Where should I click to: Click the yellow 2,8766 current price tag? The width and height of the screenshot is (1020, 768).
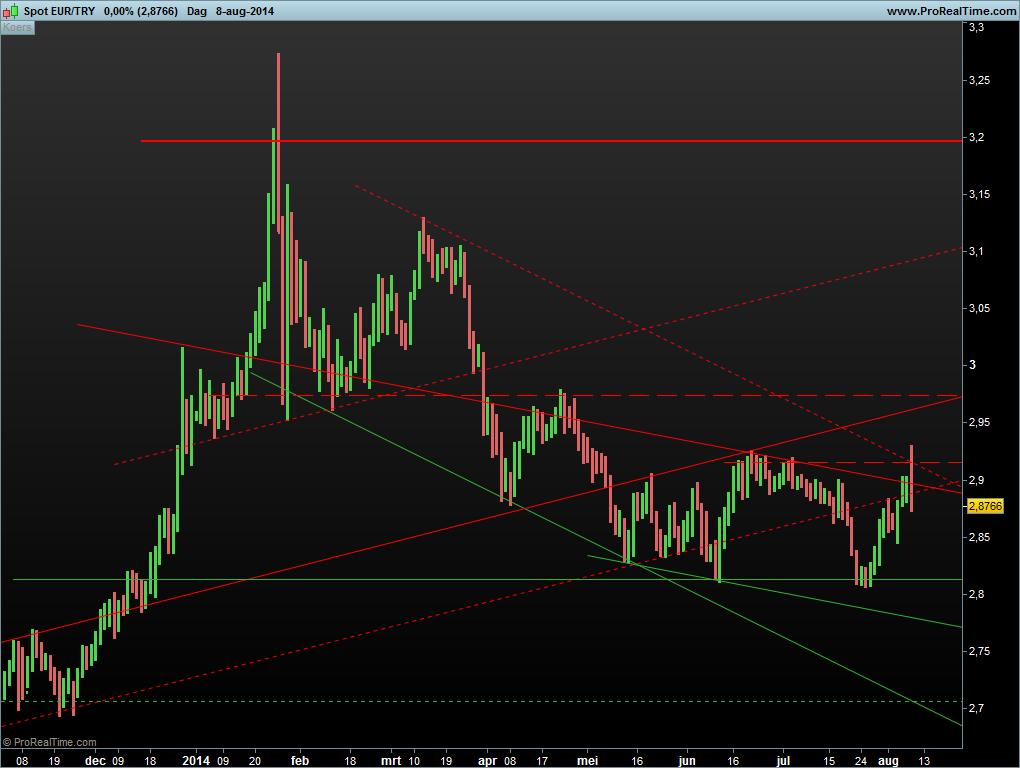pos(985,507)
